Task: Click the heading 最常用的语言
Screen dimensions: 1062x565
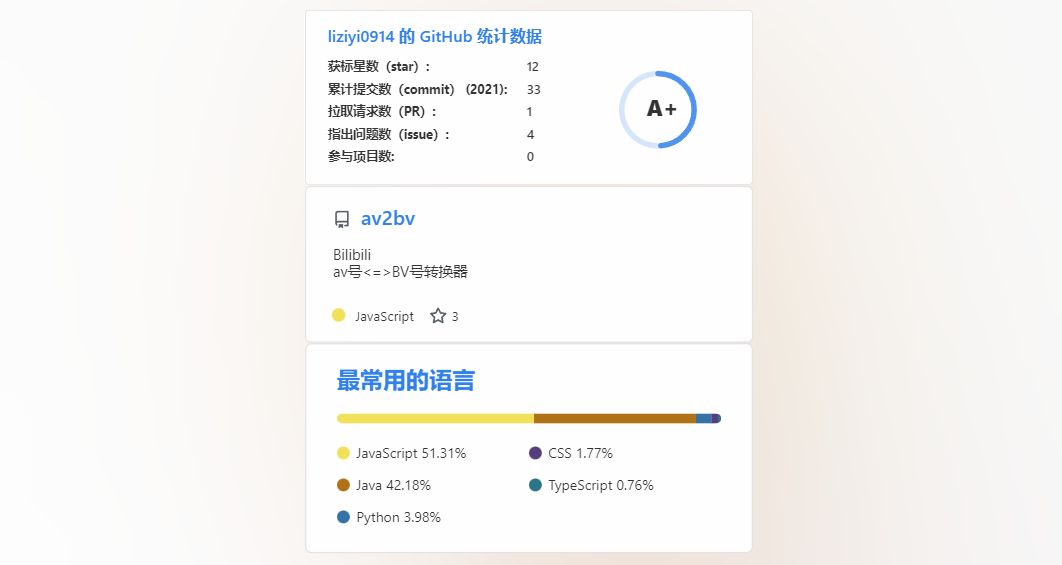Action: click(x=406, y=381)
